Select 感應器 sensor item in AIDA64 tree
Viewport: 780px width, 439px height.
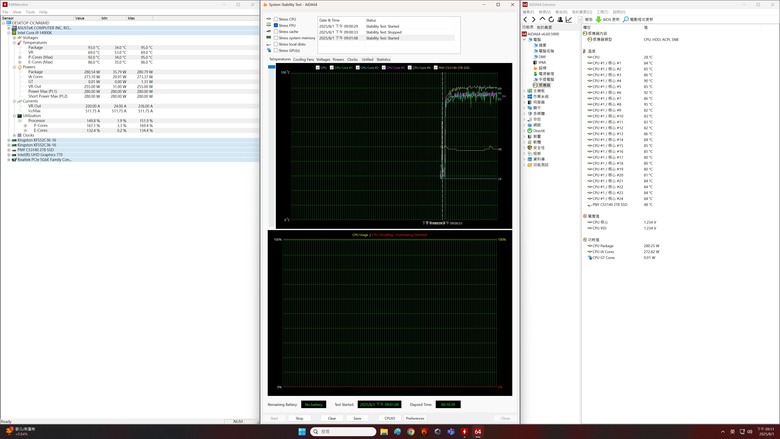(542, 85)
